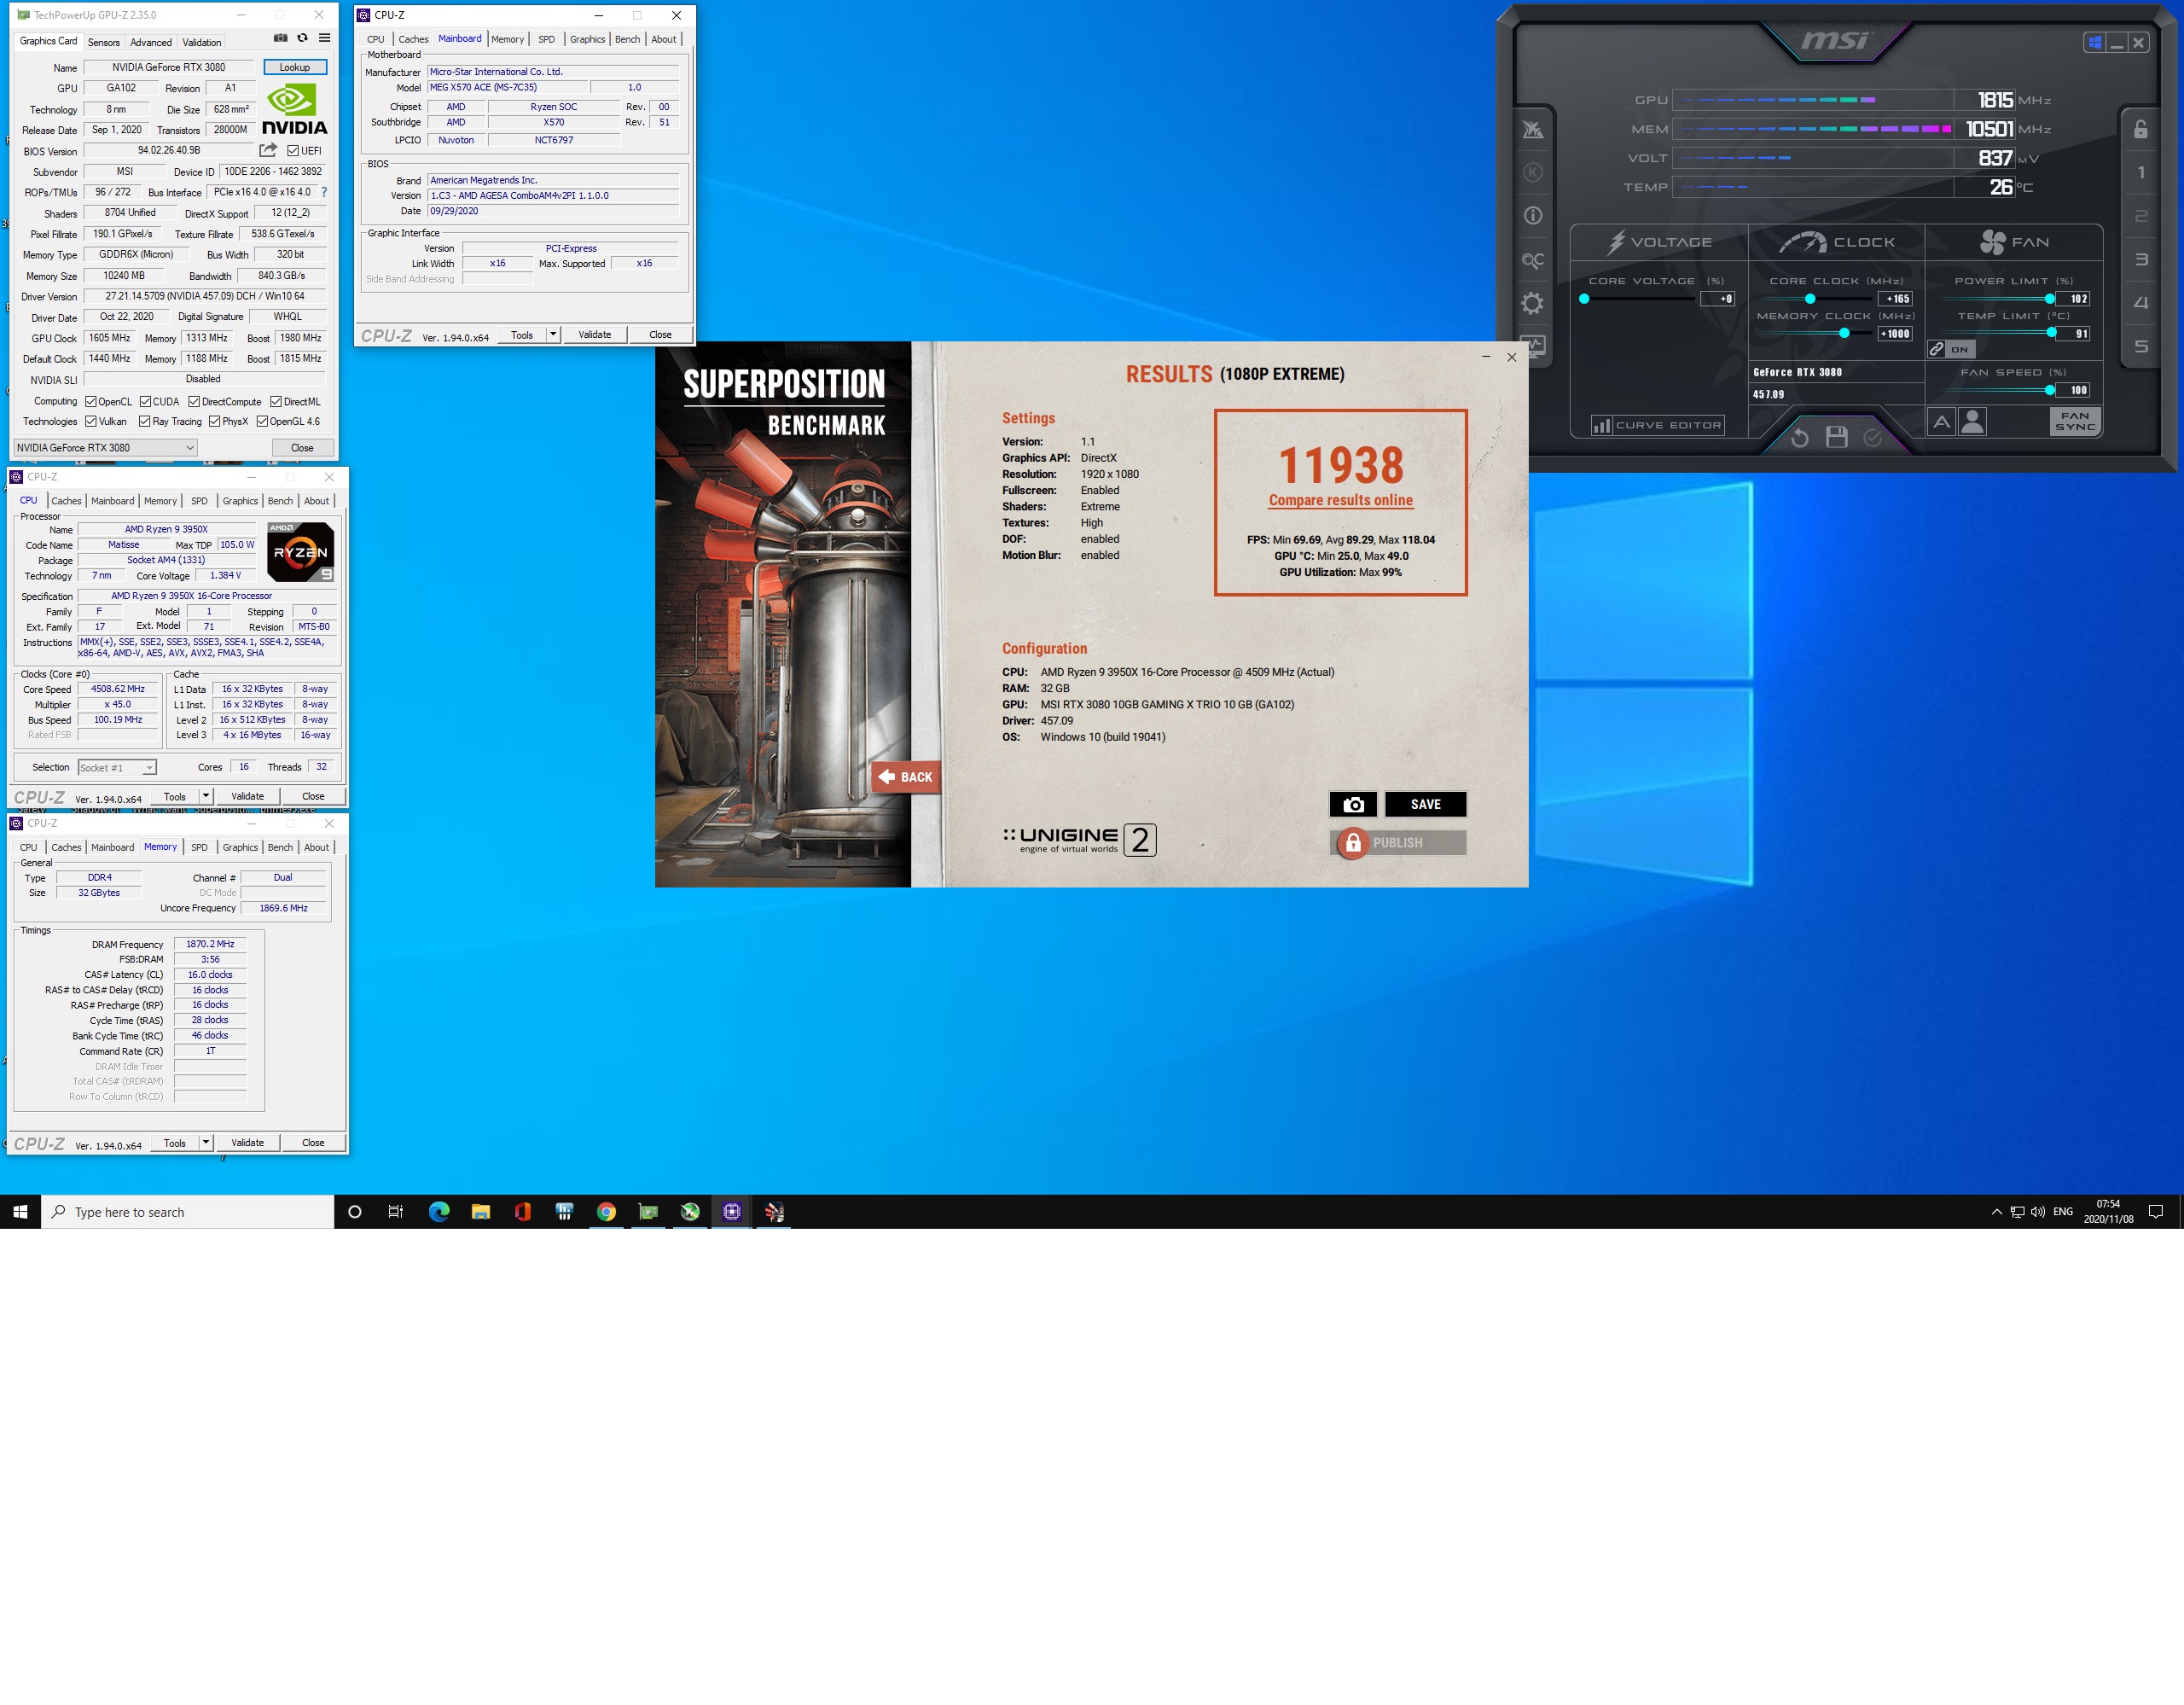Save Afterburner settings with the floppy disk icon

1837,437
